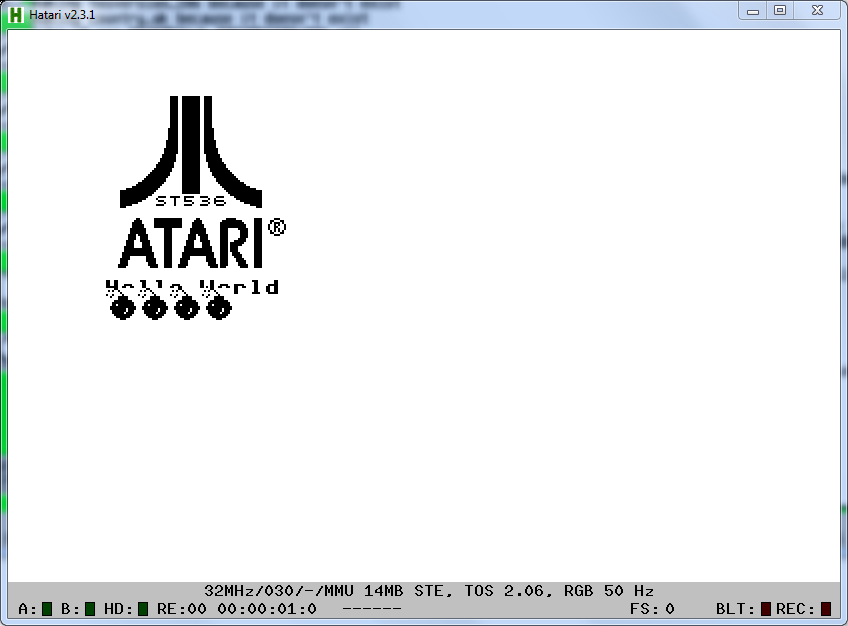Minimize the Hatari window
This screenshot has width=848, height=626.
(753, 11)
